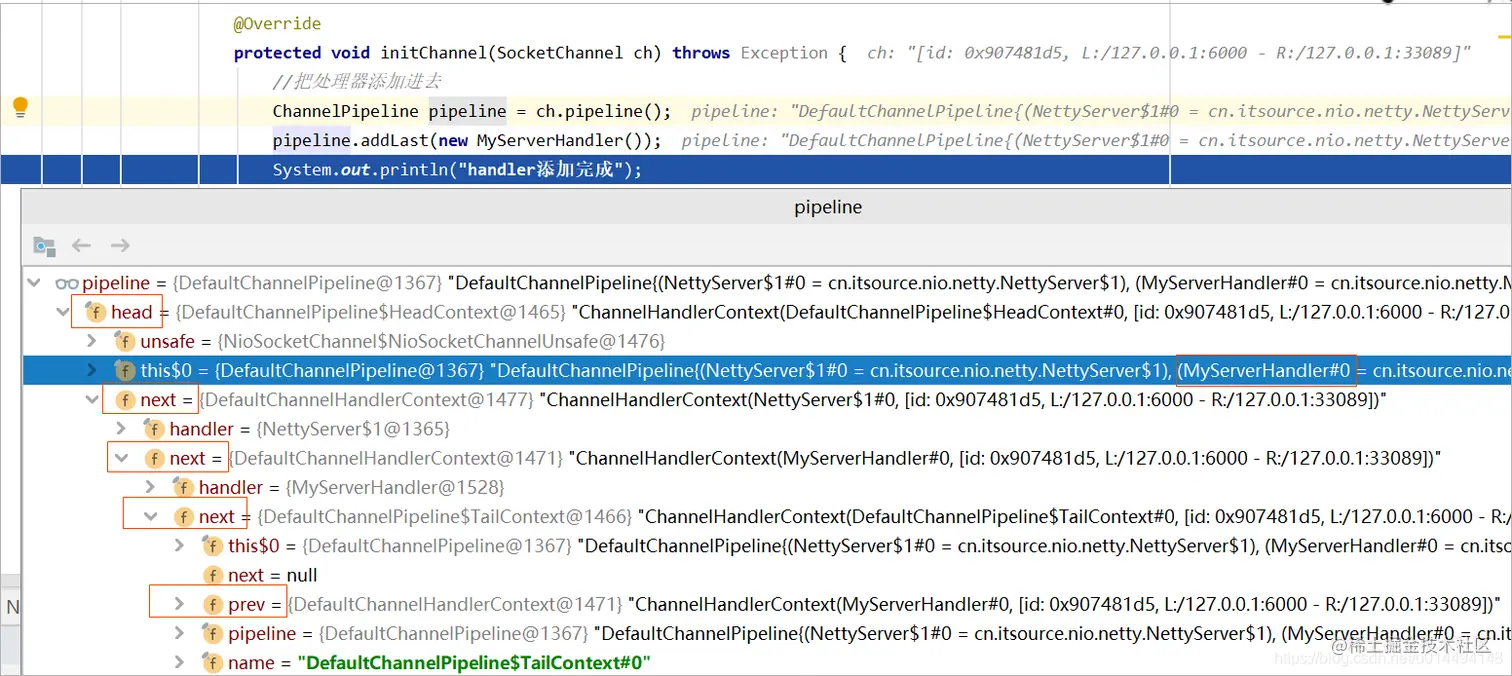The width and height of the screenshot is (1512, 676).
Task: Click field icon of handler NettyServer$1@1365
Action: (154, 429)
